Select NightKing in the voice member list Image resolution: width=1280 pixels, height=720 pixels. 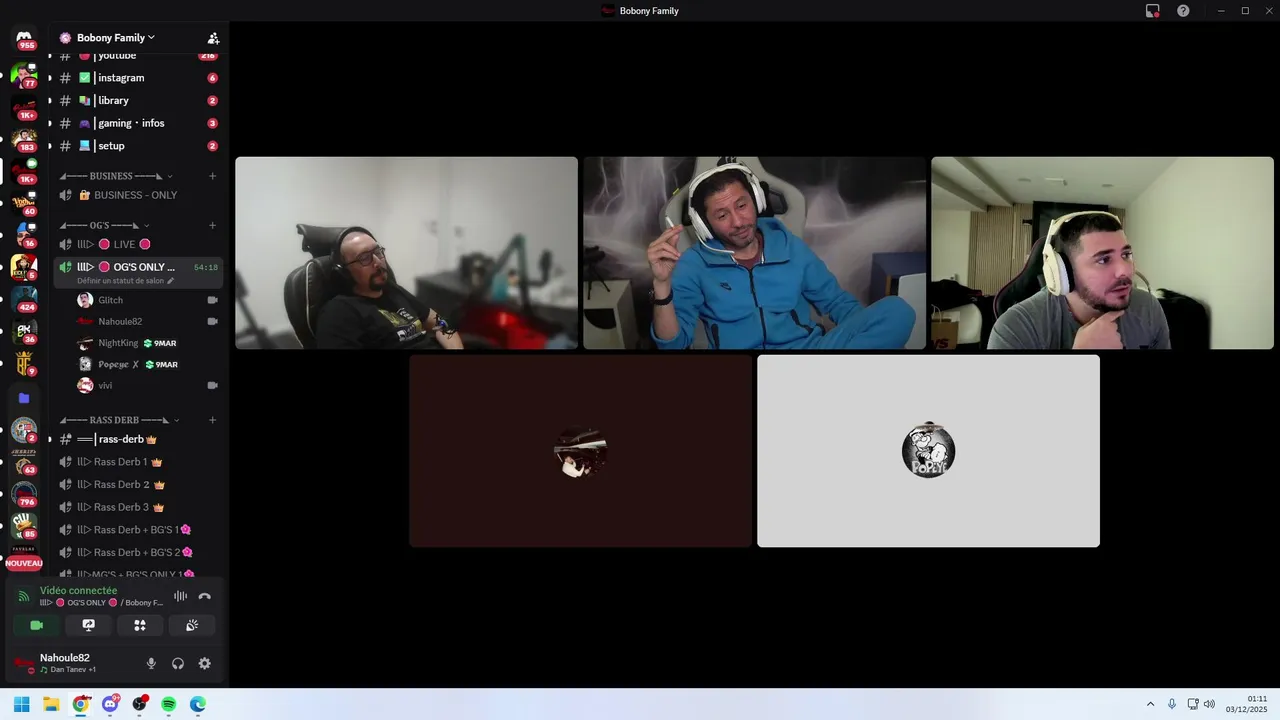(148, 343)
